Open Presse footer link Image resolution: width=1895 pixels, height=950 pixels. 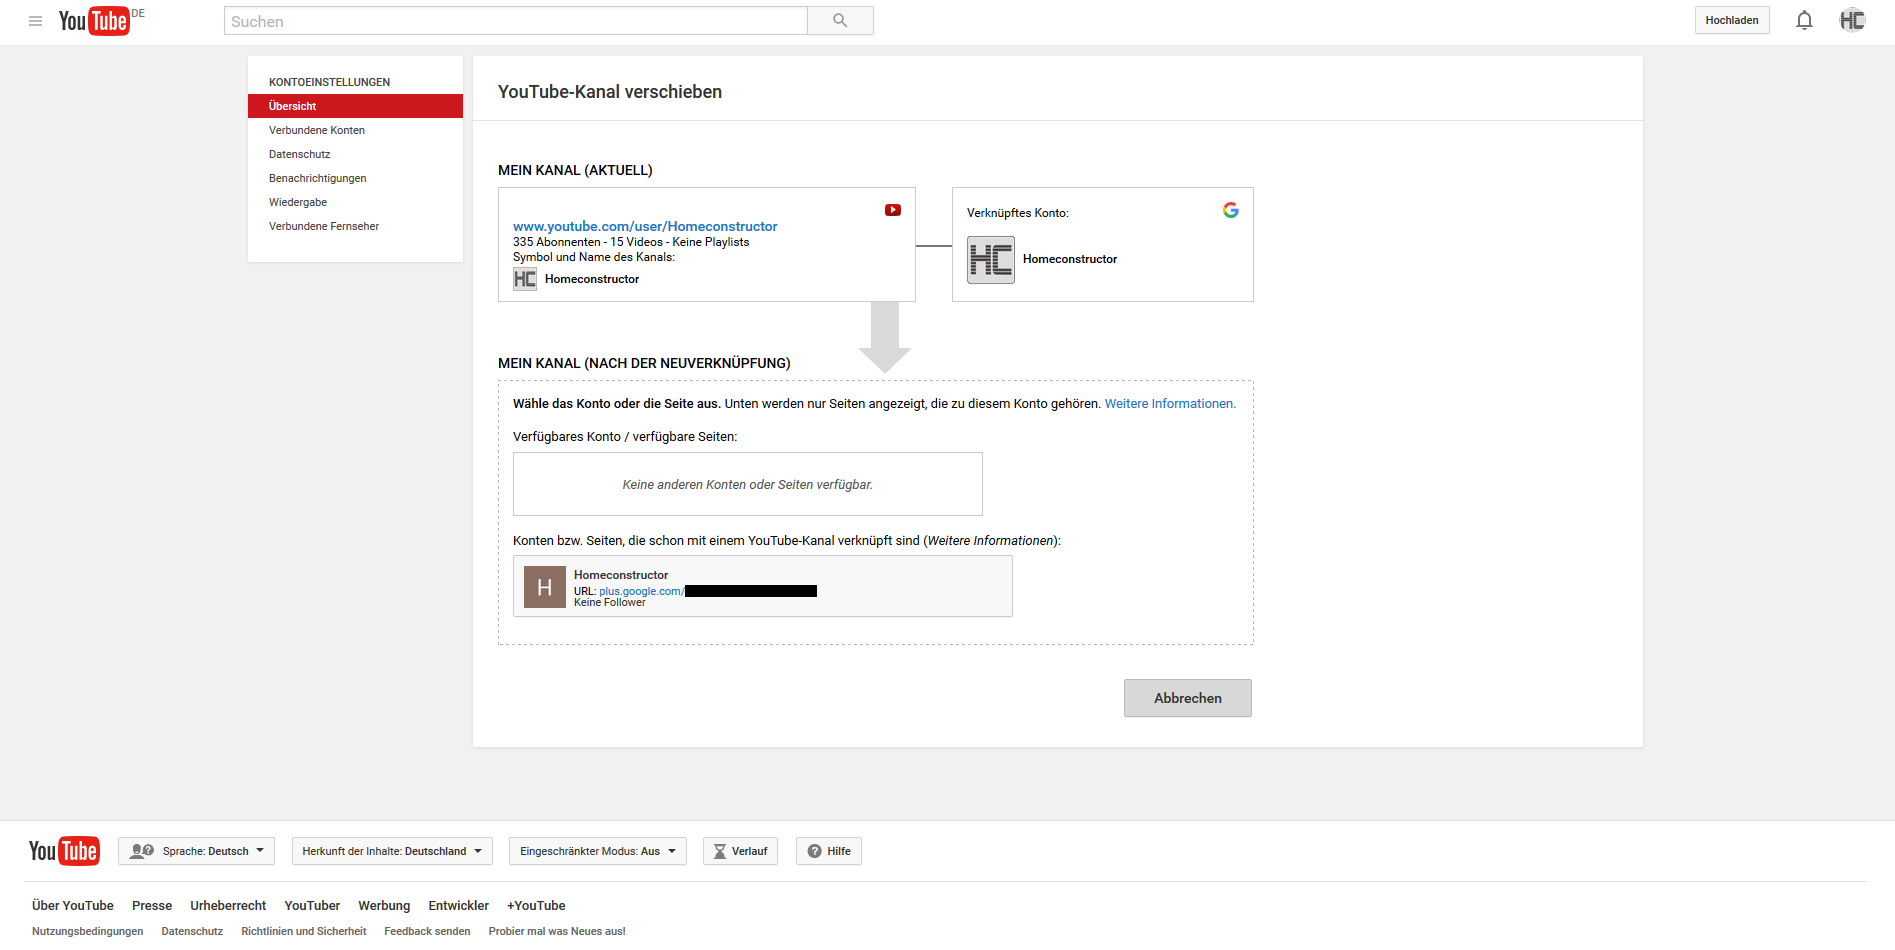click(152, 906)
